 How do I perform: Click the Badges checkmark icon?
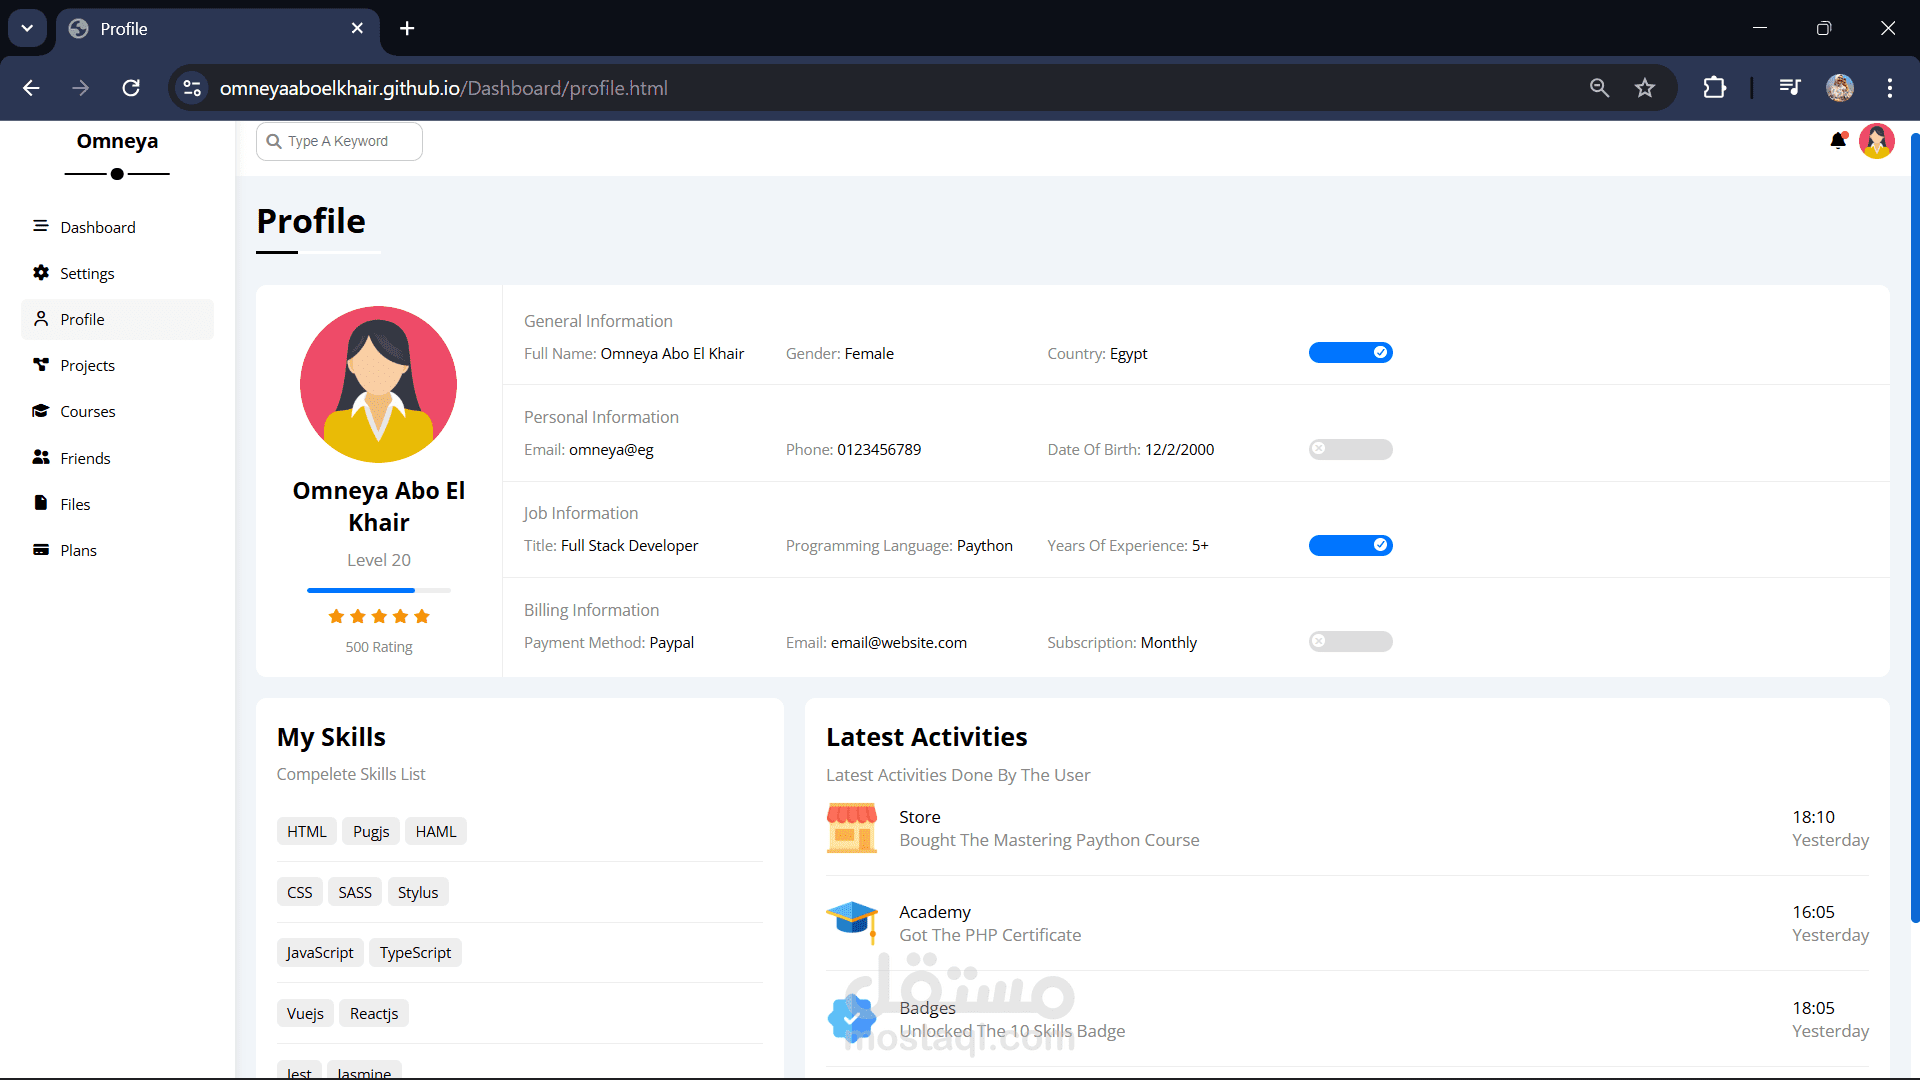851,1018
